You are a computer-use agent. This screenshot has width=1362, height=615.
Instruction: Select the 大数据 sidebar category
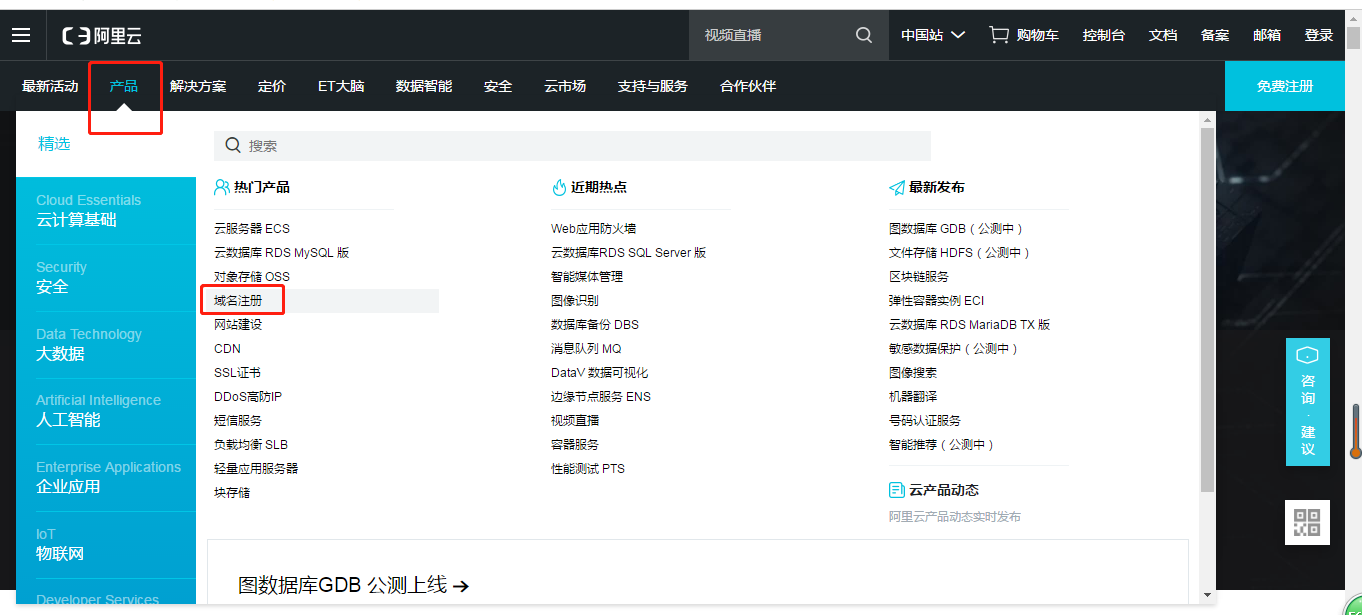(x=106, y=345)
